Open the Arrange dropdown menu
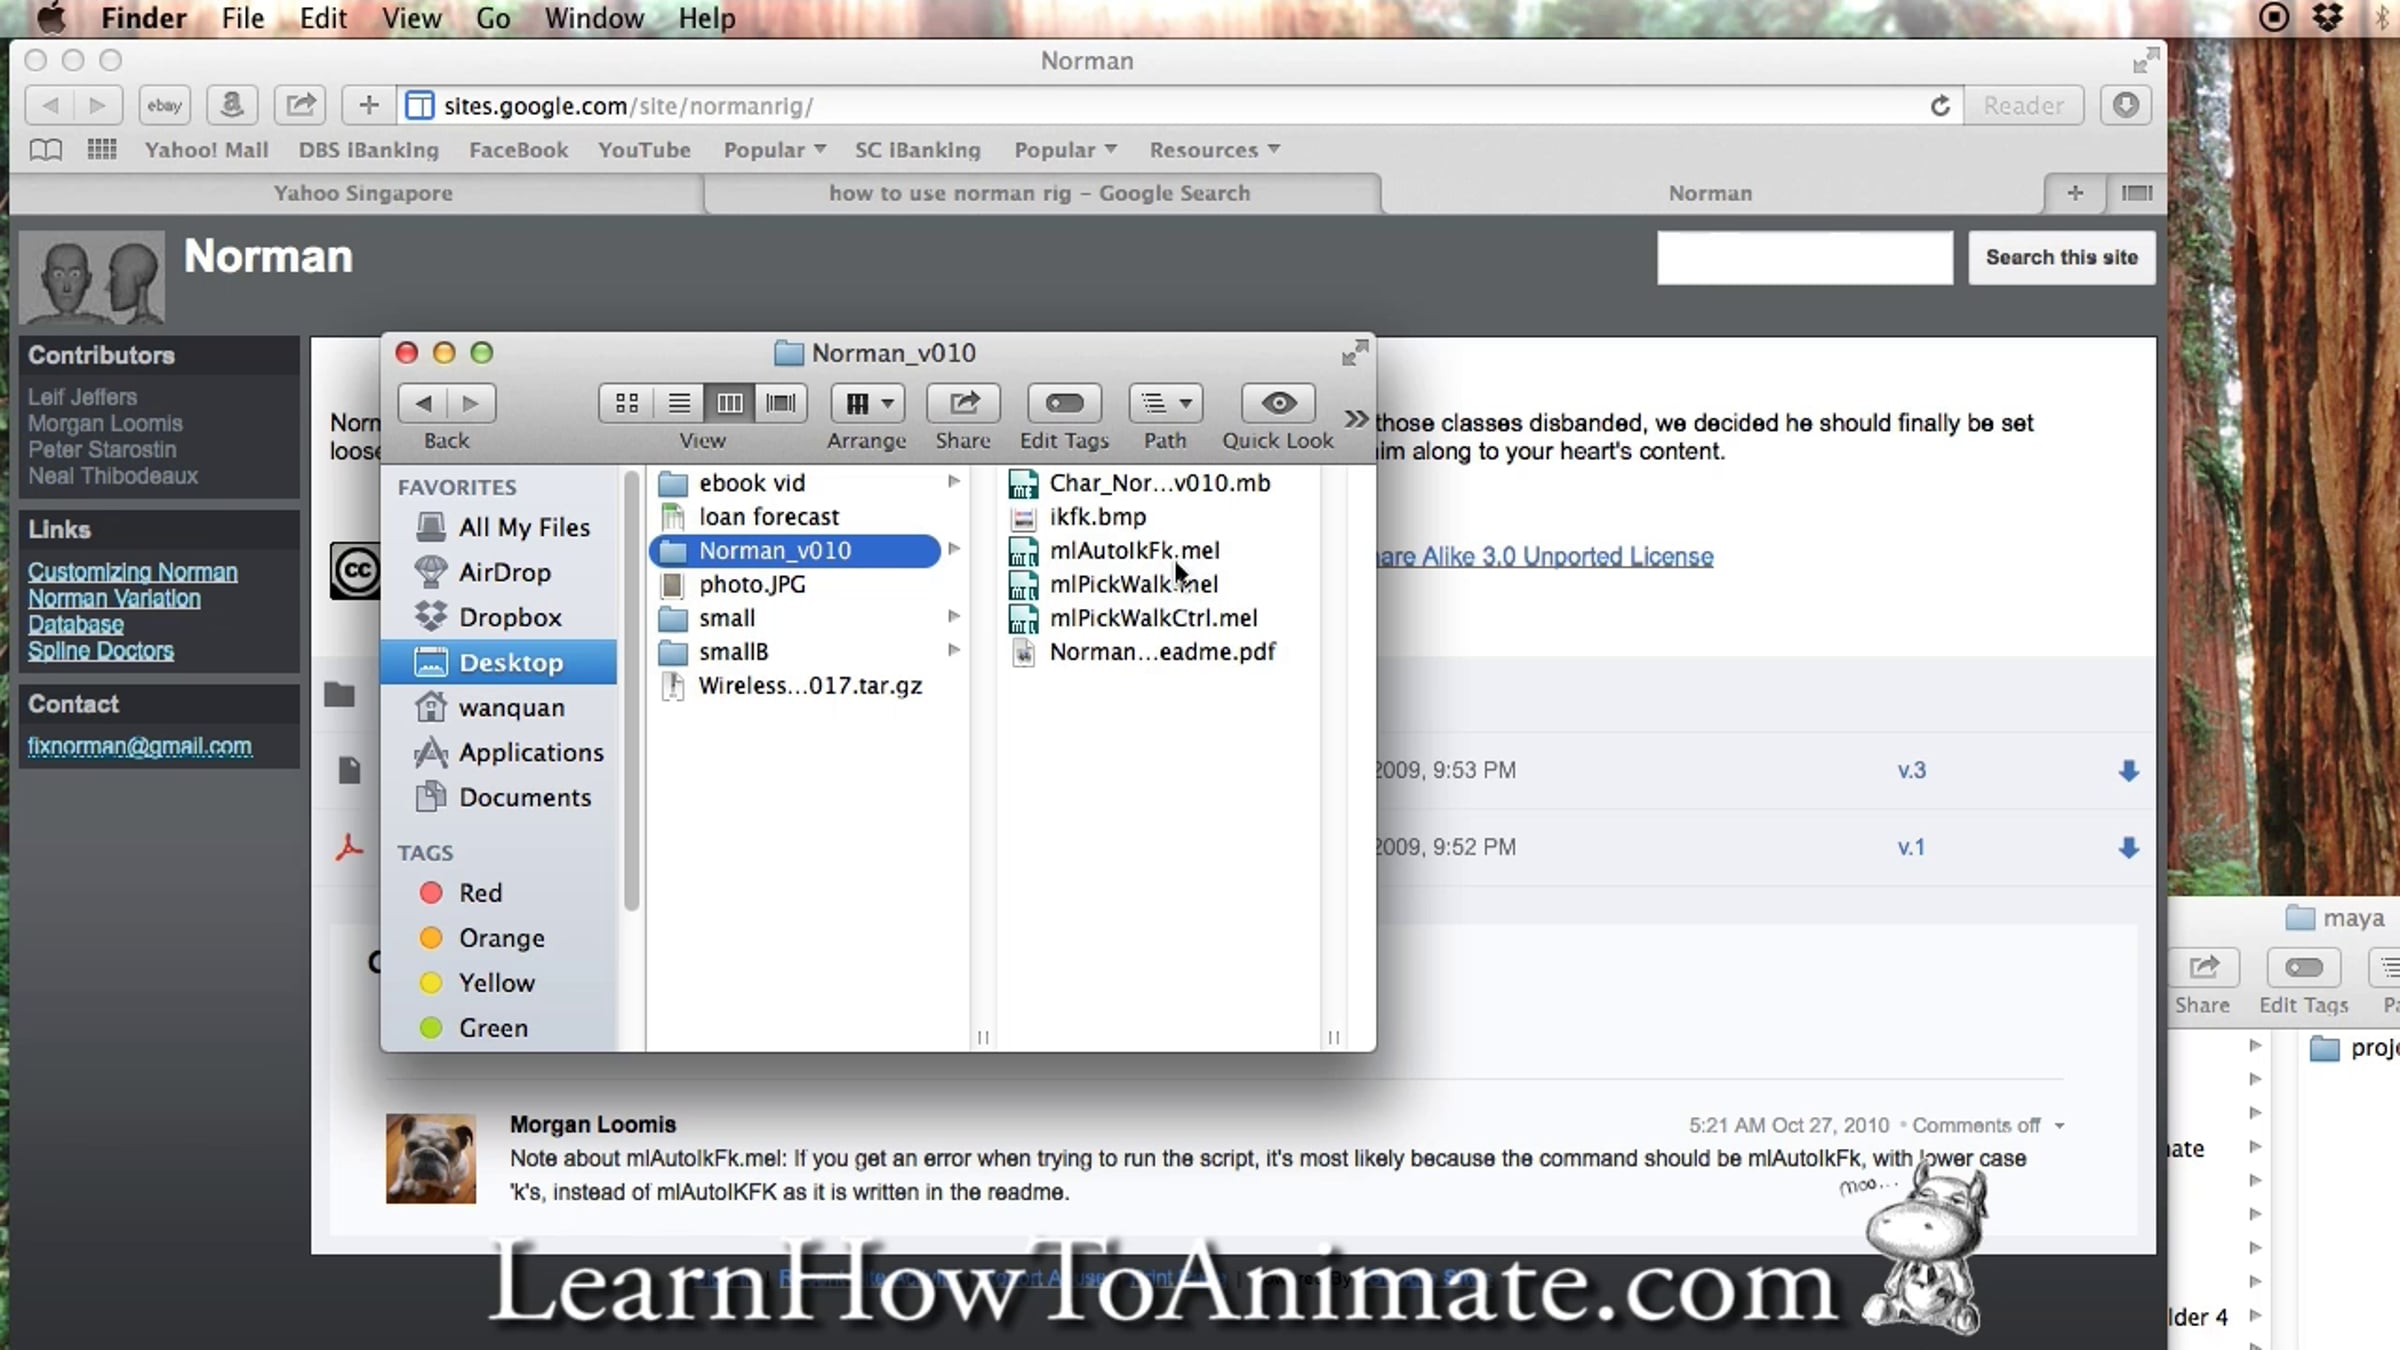Viewport: 2400px width, 1350px height. click(867, 403)
